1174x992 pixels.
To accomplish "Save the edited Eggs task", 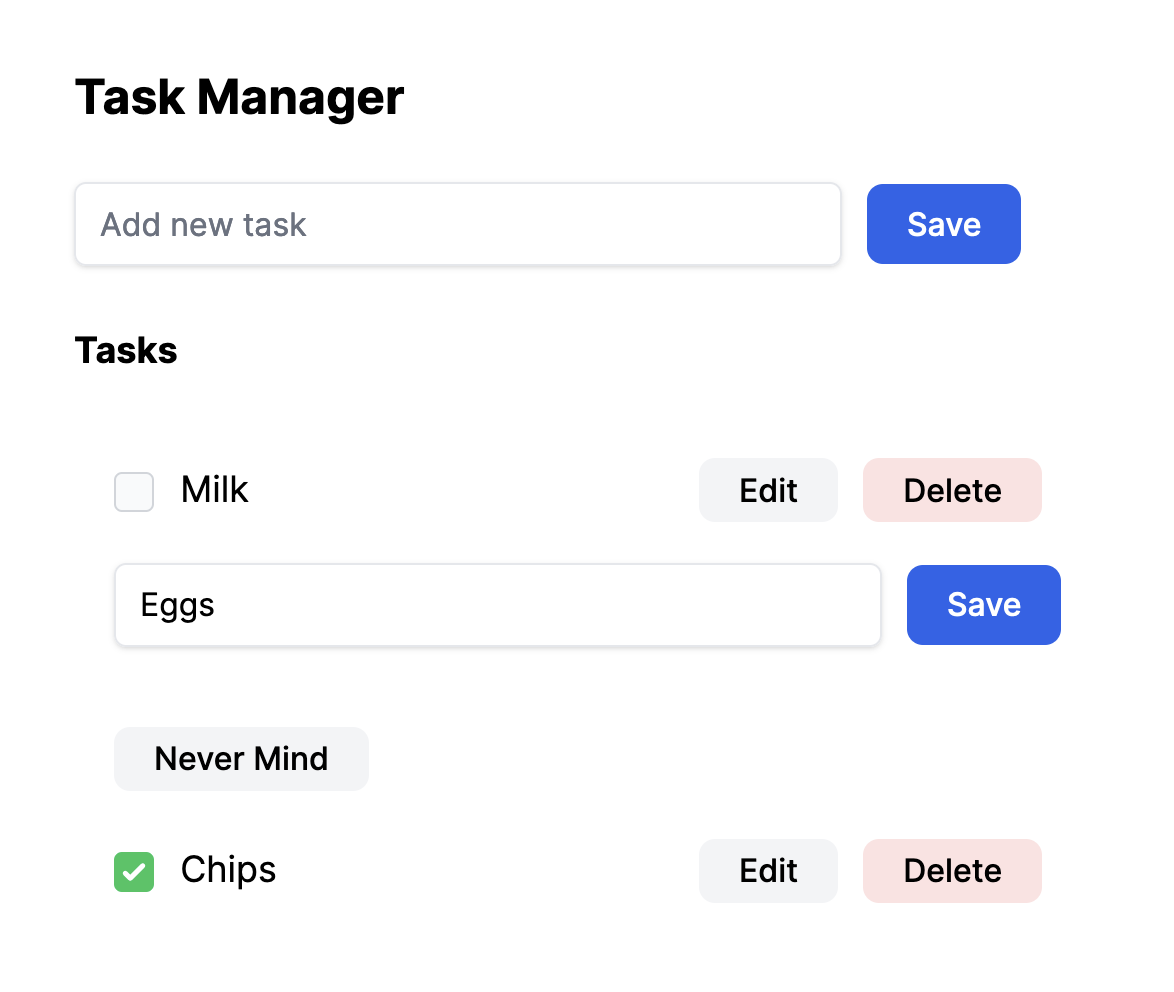I will [x=983, y=604].
